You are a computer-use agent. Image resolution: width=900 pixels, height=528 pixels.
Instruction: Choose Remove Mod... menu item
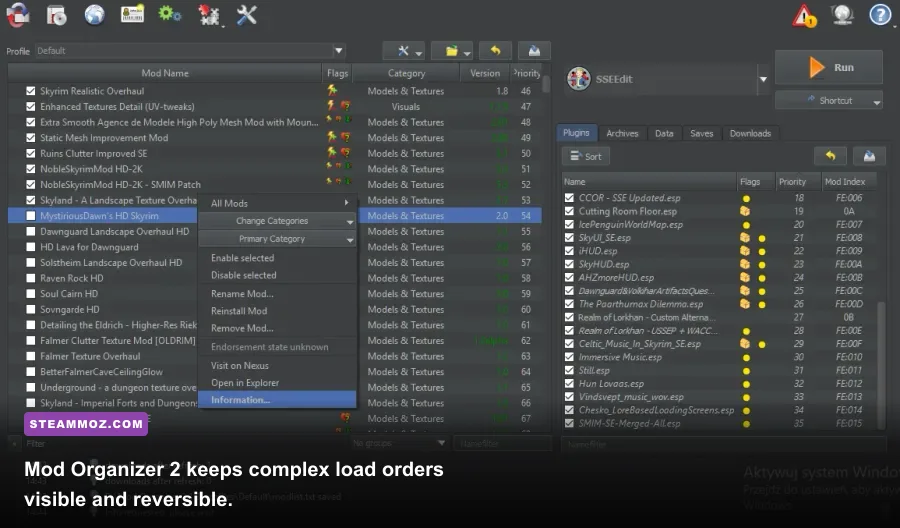coord(277,328)
